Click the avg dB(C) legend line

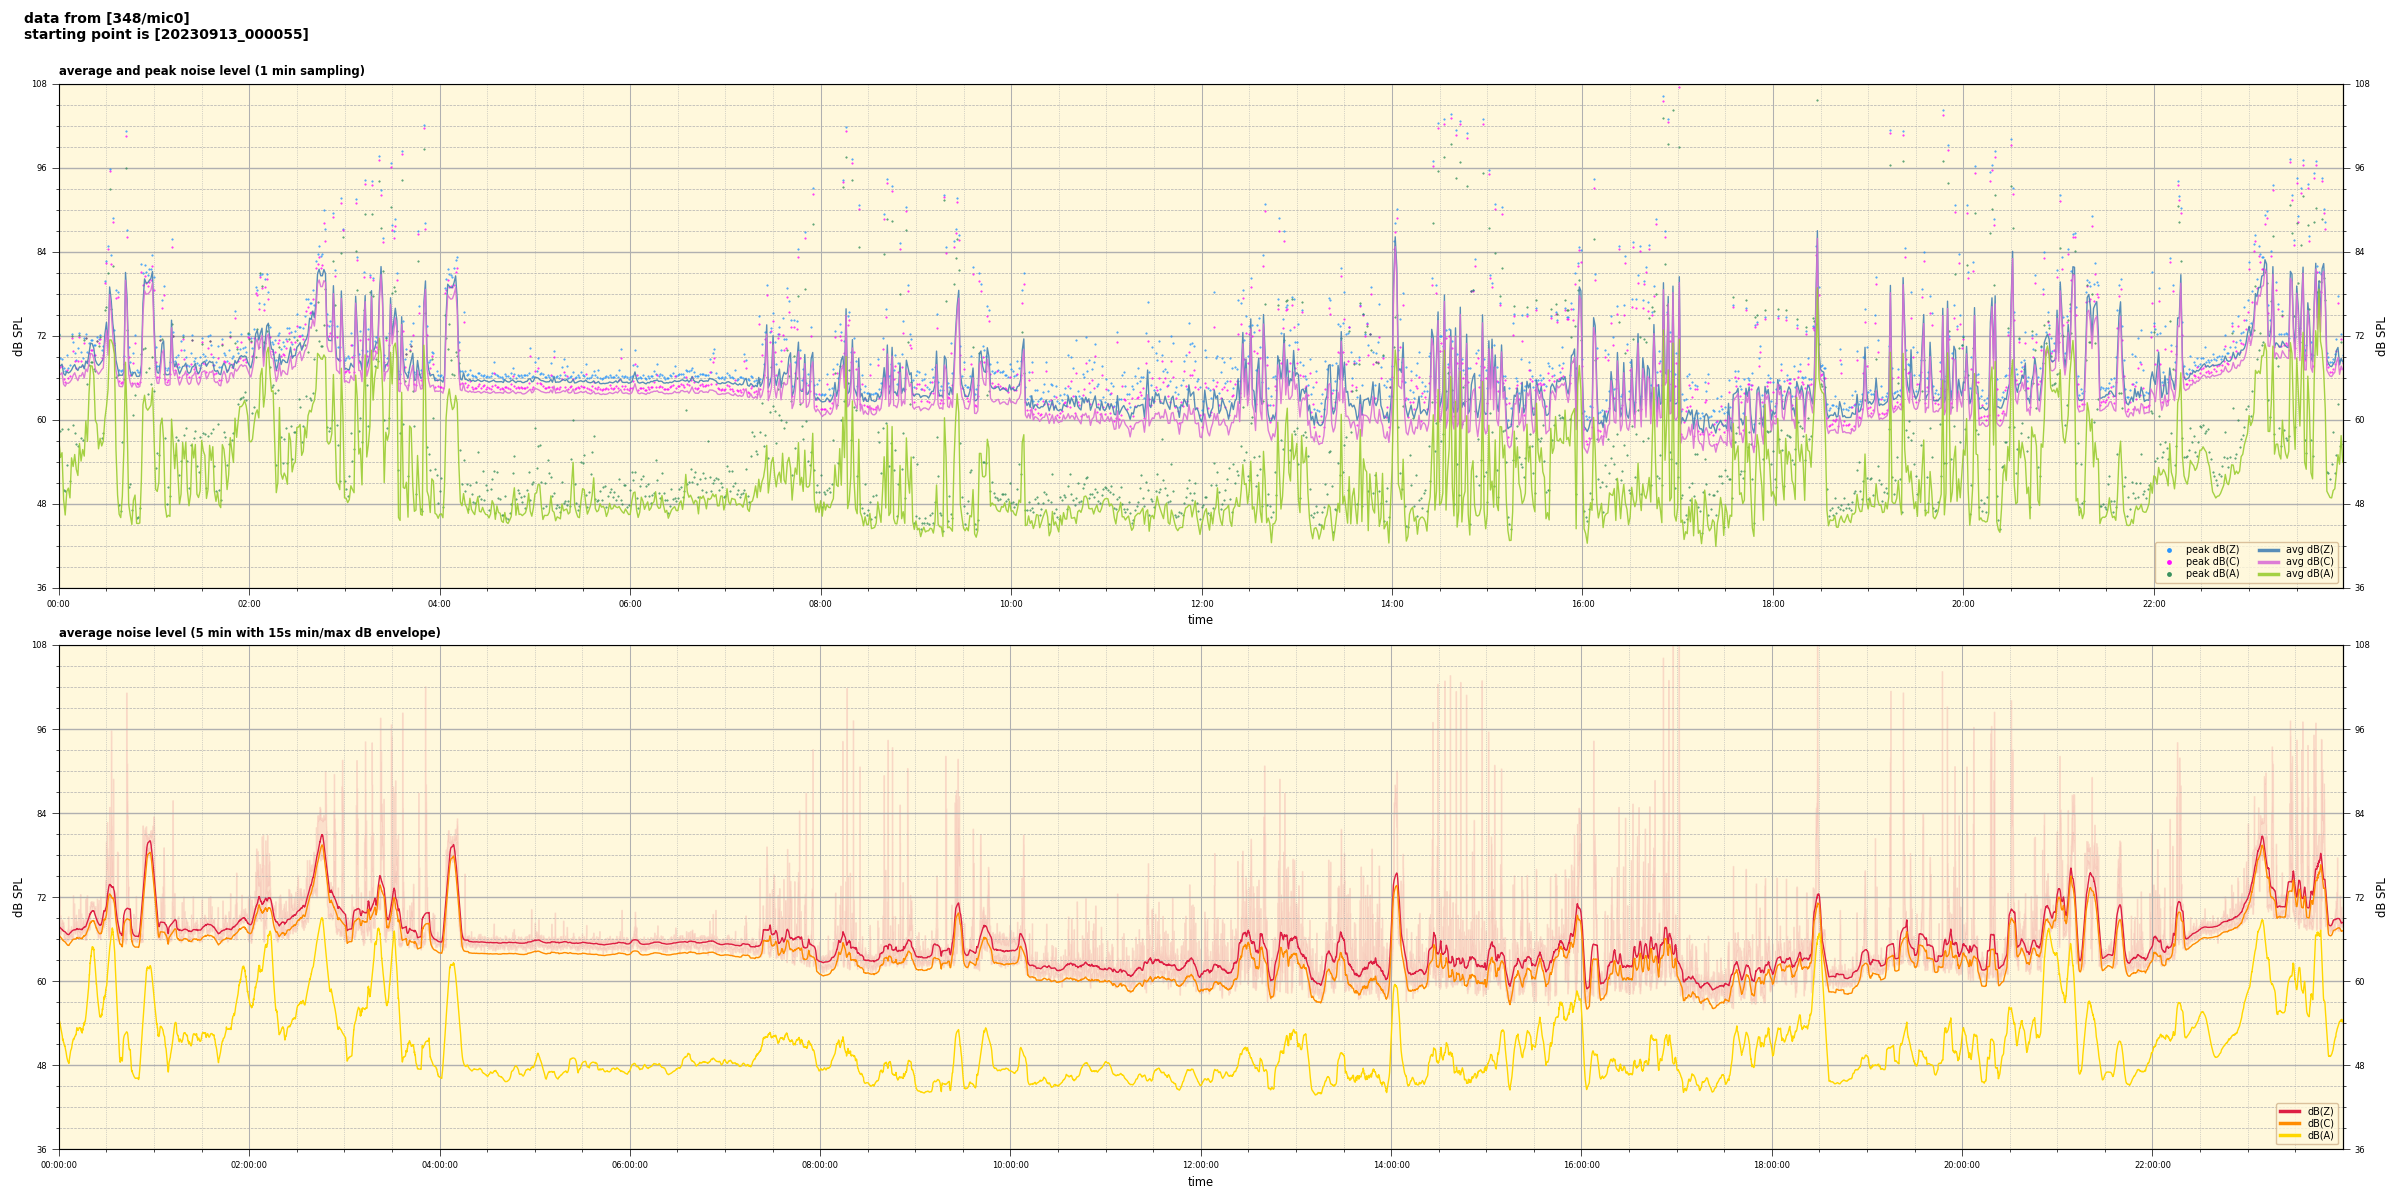click(x=2268, y=562)
